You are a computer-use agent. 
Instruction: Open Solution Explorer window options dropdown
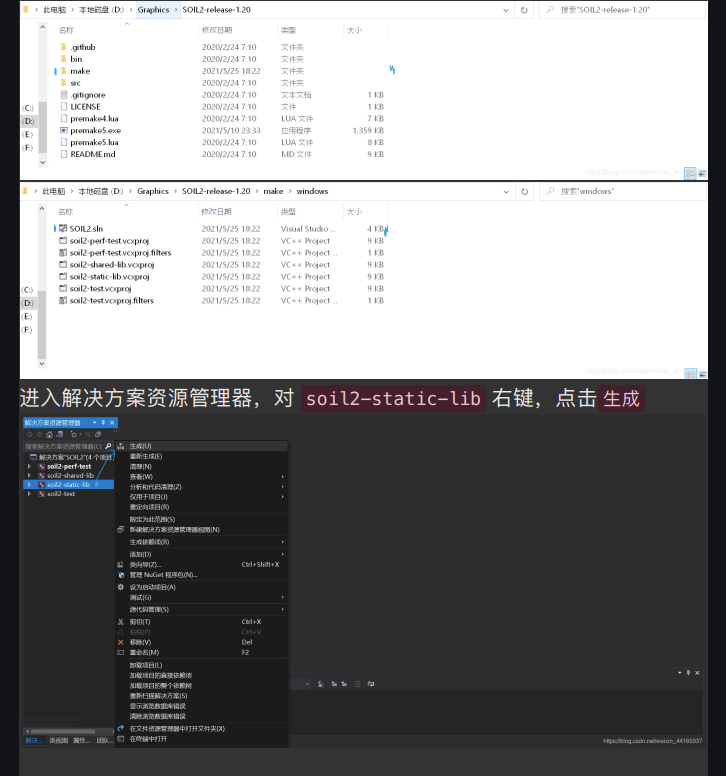point(94,423)
